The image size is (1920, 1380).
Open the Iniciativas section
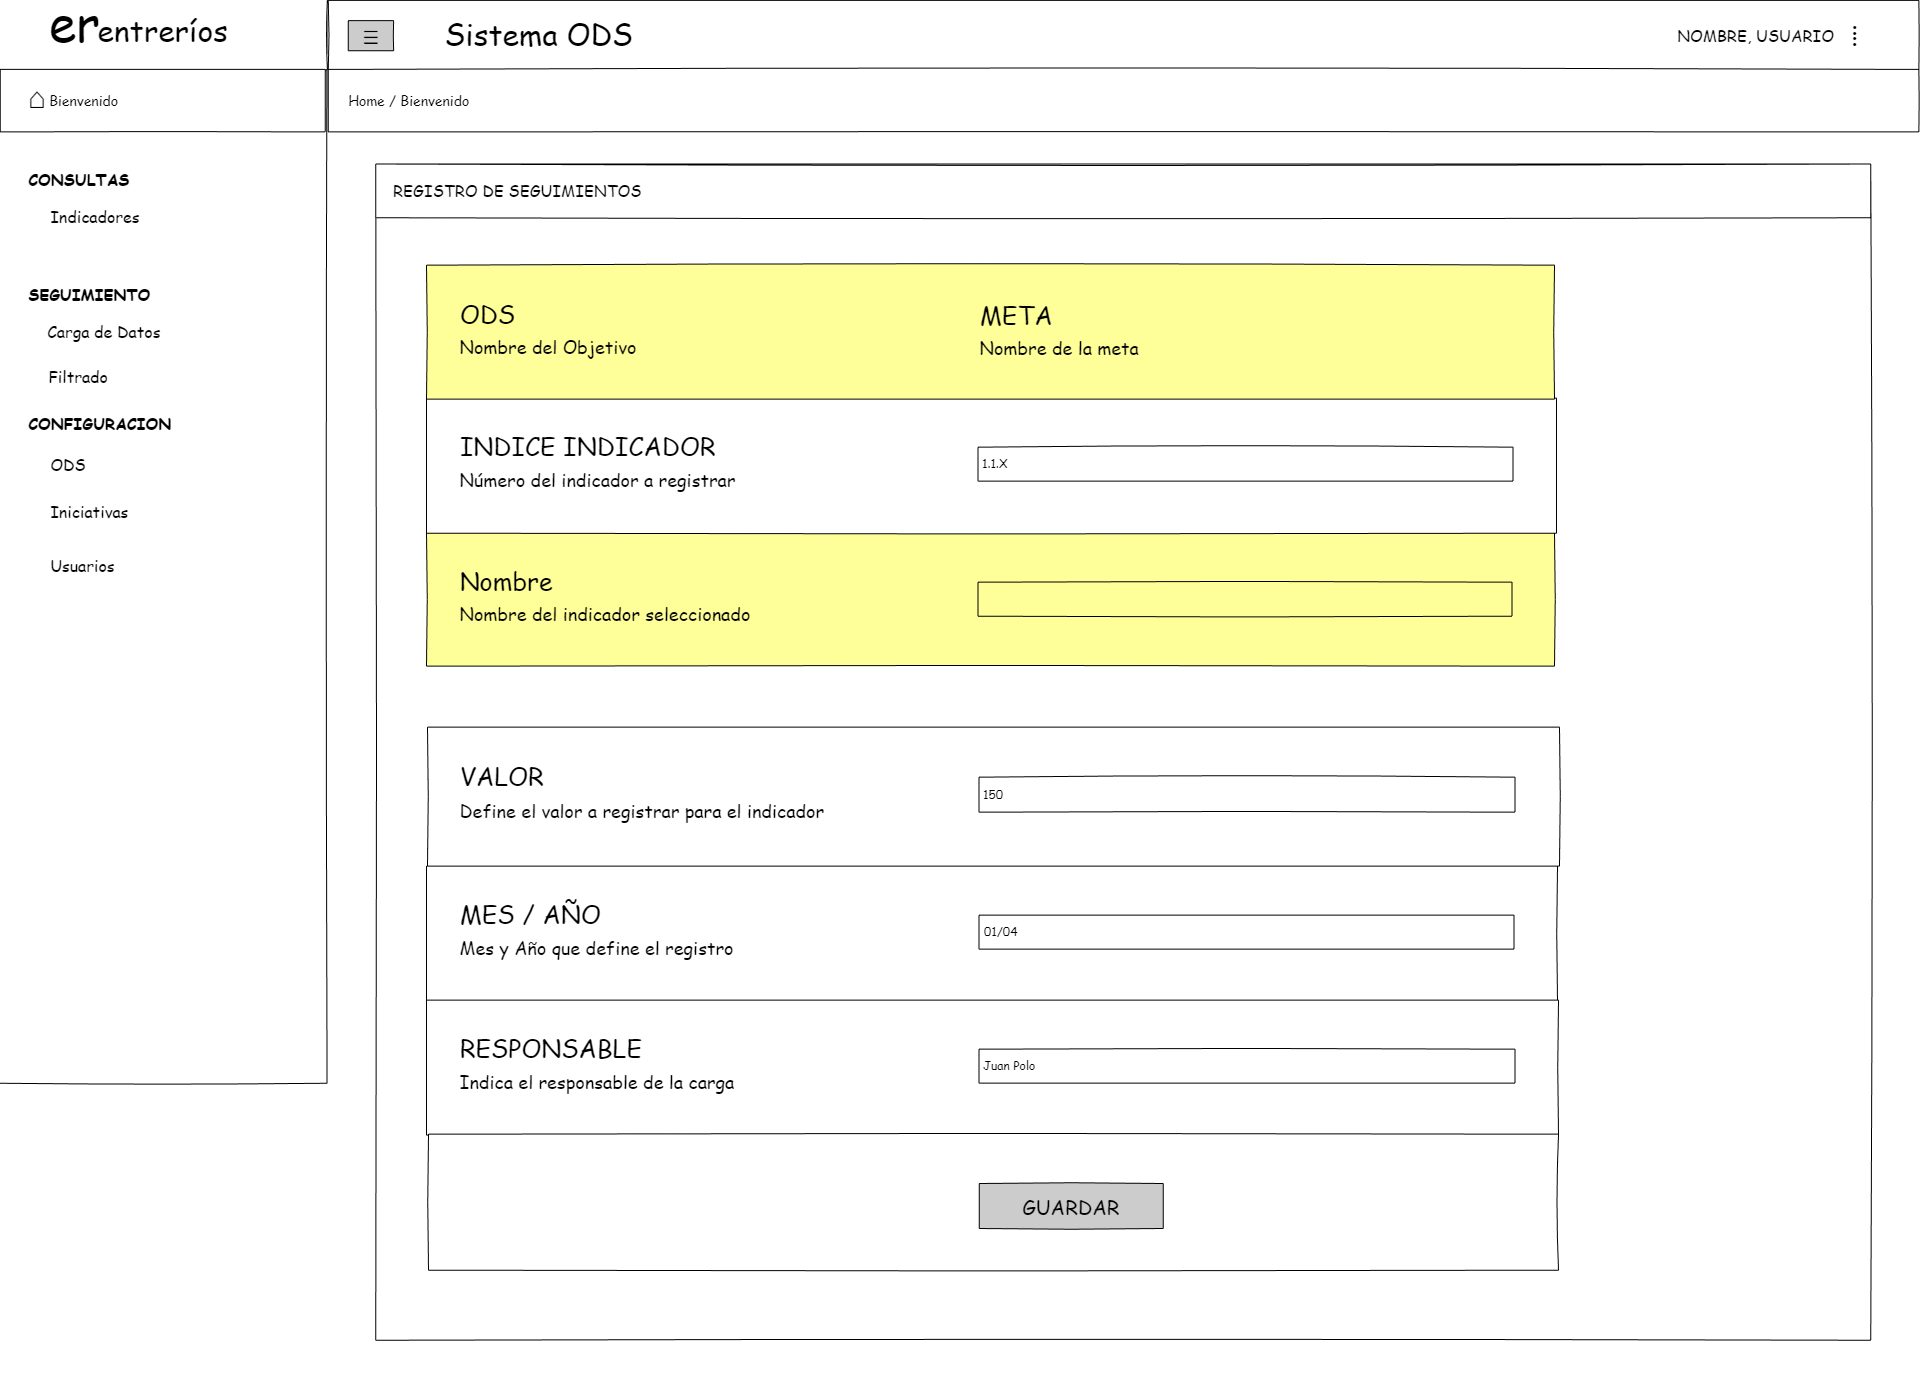coord(89,512)
